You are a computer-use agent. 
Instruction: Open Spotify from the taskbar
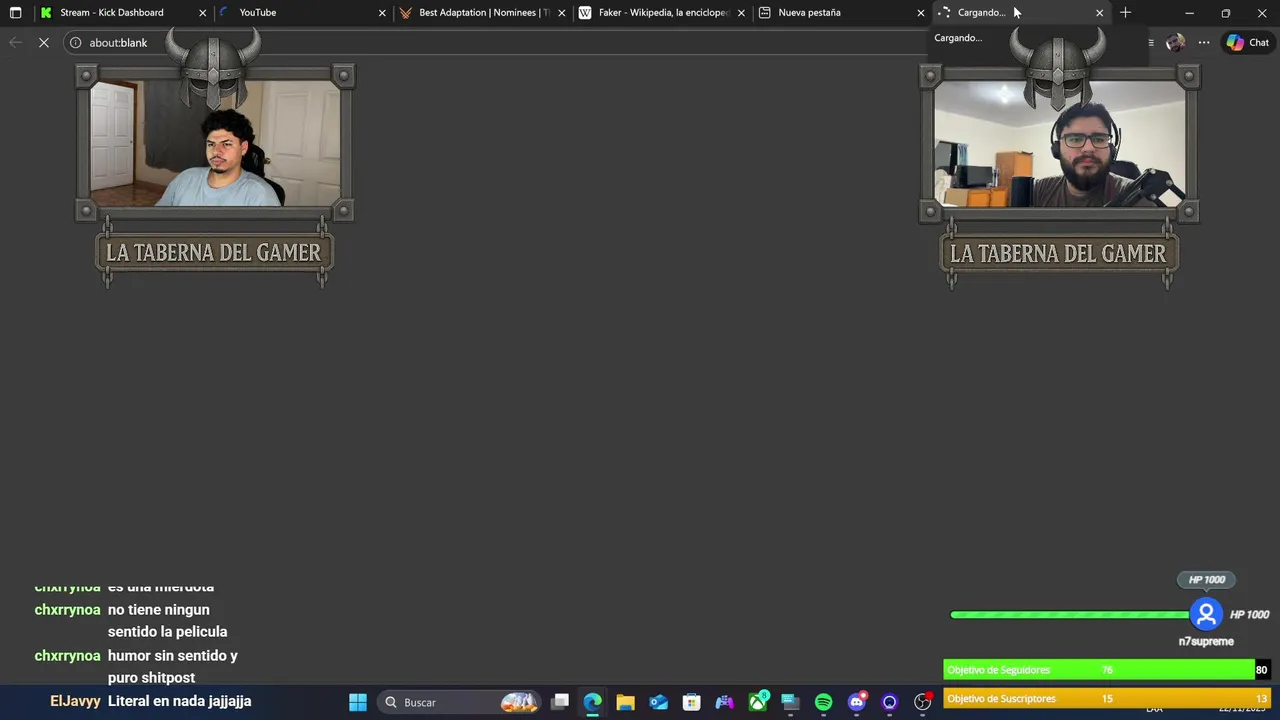[x=824, y=702]
